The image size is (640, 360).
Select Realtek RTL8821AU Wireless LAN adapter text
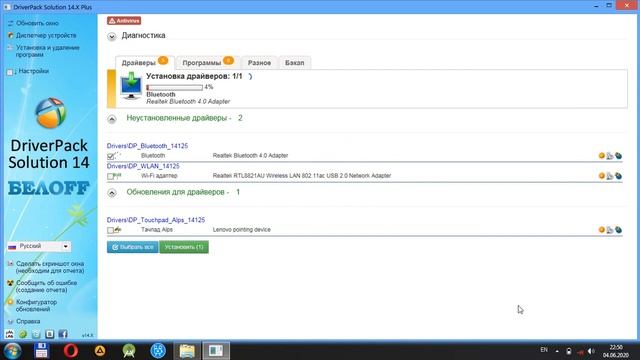[302, 176]
